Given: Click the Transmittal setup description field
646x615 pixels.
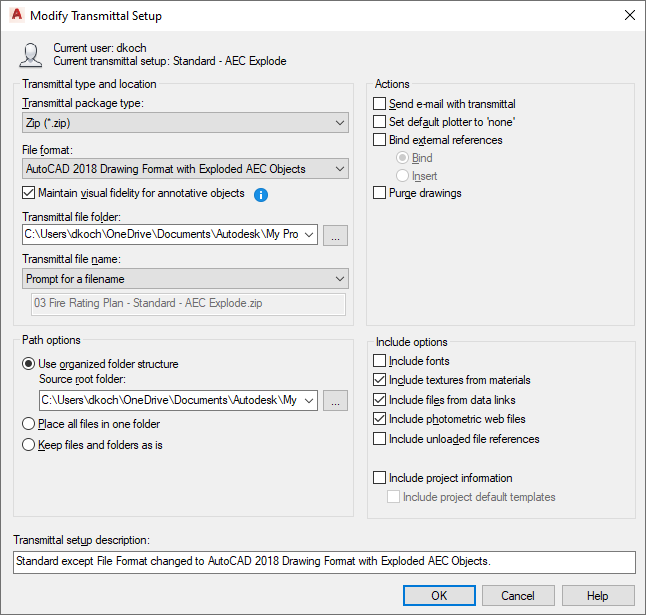Looking at the screenshot, I should click(x=324, y=562).
